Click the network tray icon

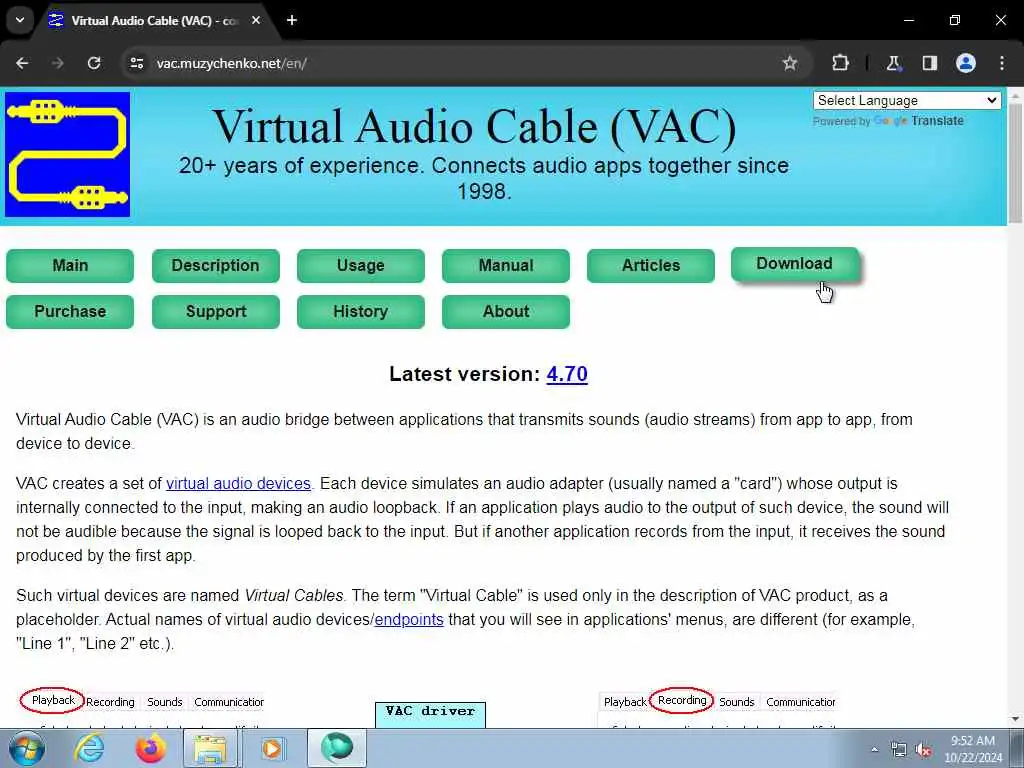(899, 750)
